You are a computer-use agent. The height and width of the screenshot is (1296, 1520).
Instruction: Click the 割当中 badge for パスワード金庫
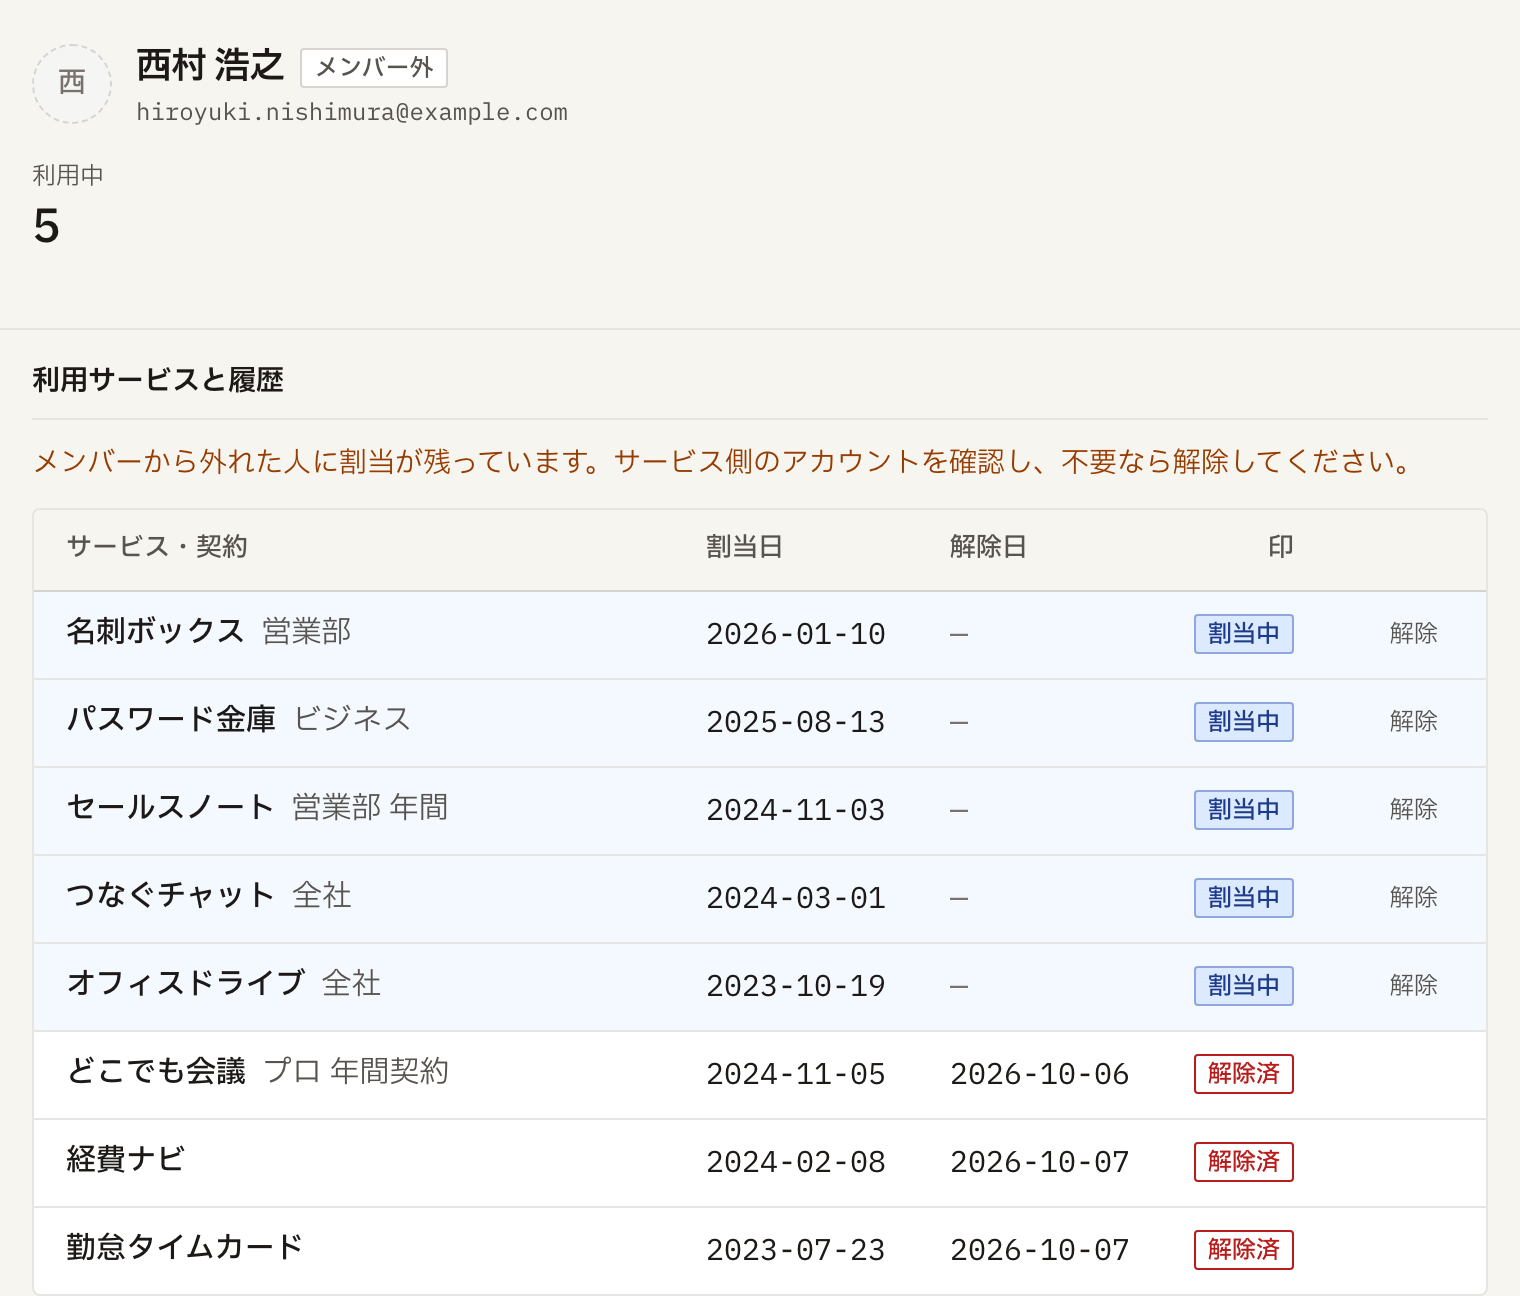pyautogui.click(x=1244, y=722)
